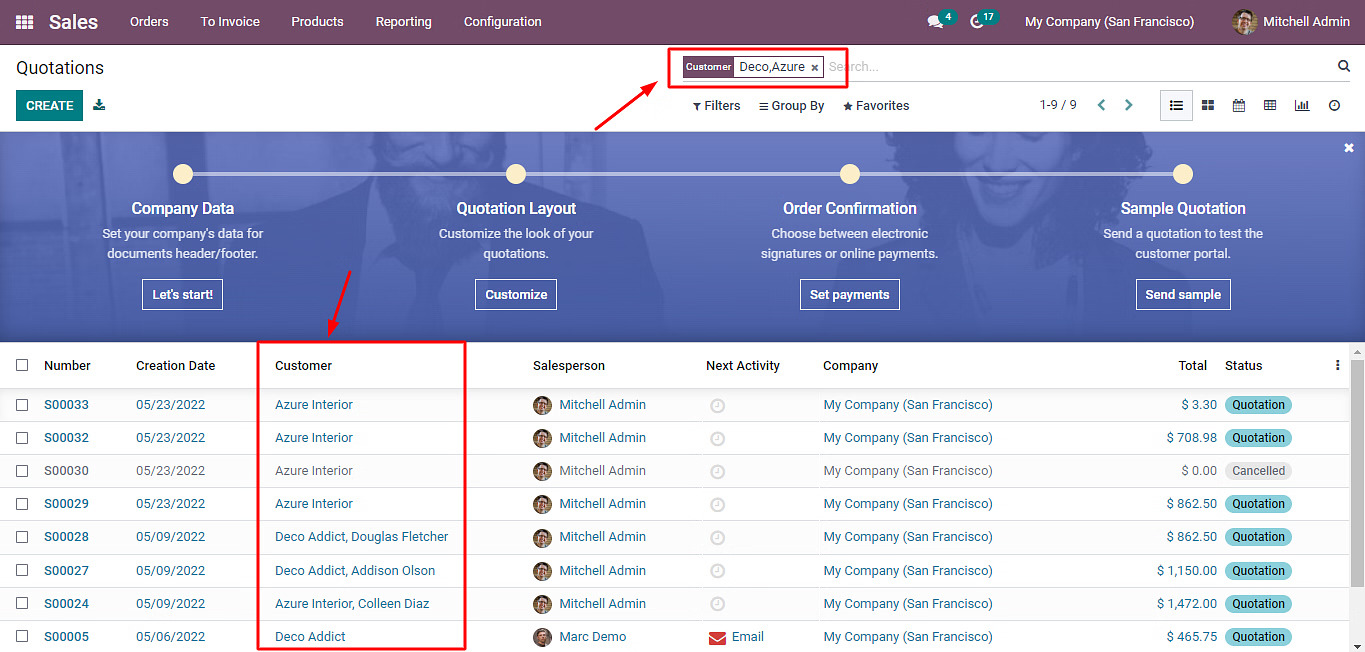Viewport: 1365px width, 652px height.
Task: Open the Configuration menu
Action: (502, 22)
